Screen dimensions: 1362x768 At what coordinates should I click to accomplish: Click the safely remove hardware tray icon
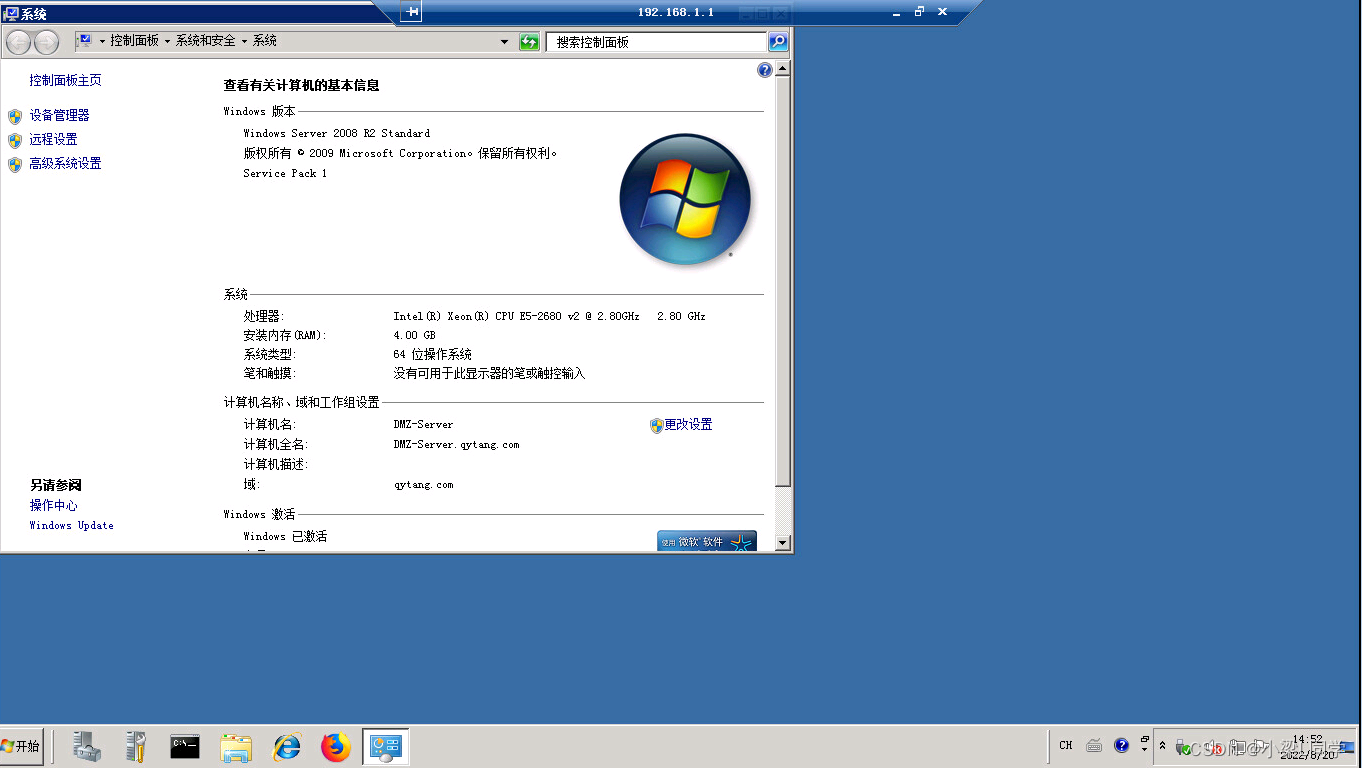tap(1184, 748)
